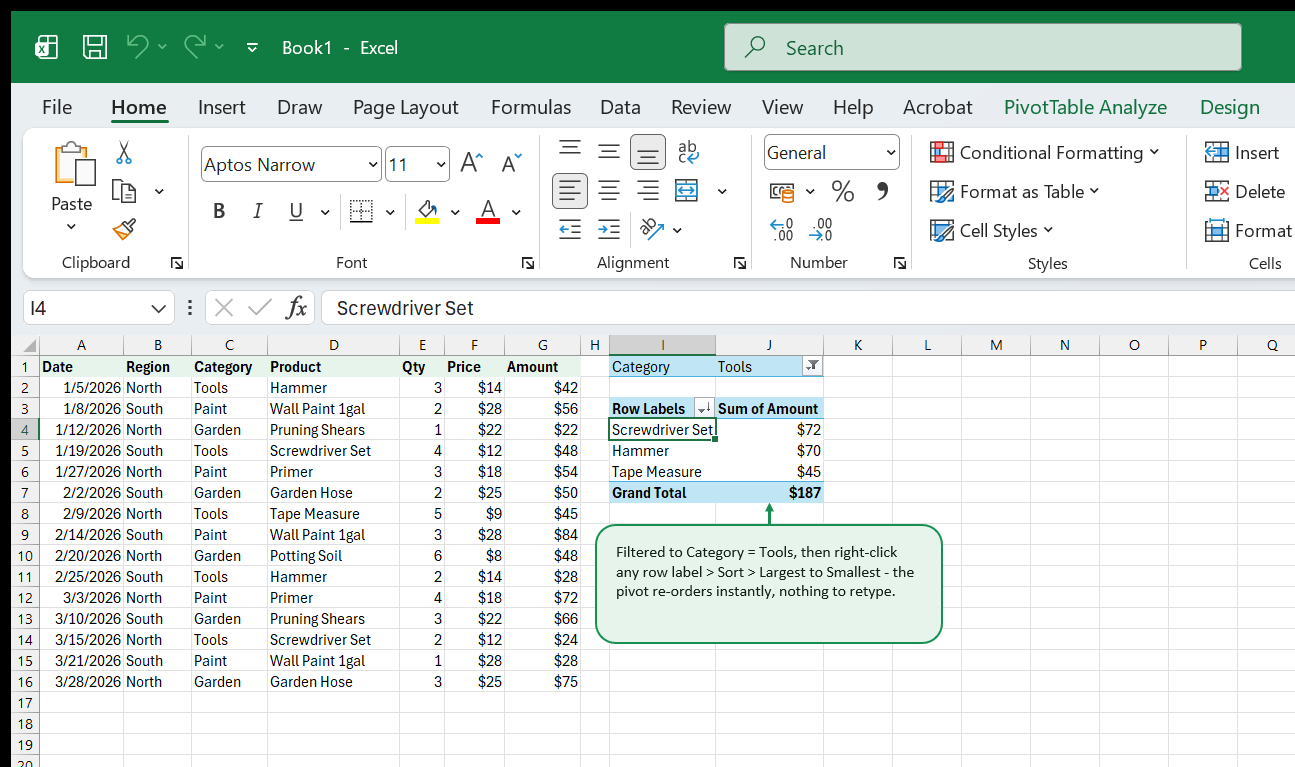Click the Wrap Text icon
The image size is (1295, 767).
(688, 151)
